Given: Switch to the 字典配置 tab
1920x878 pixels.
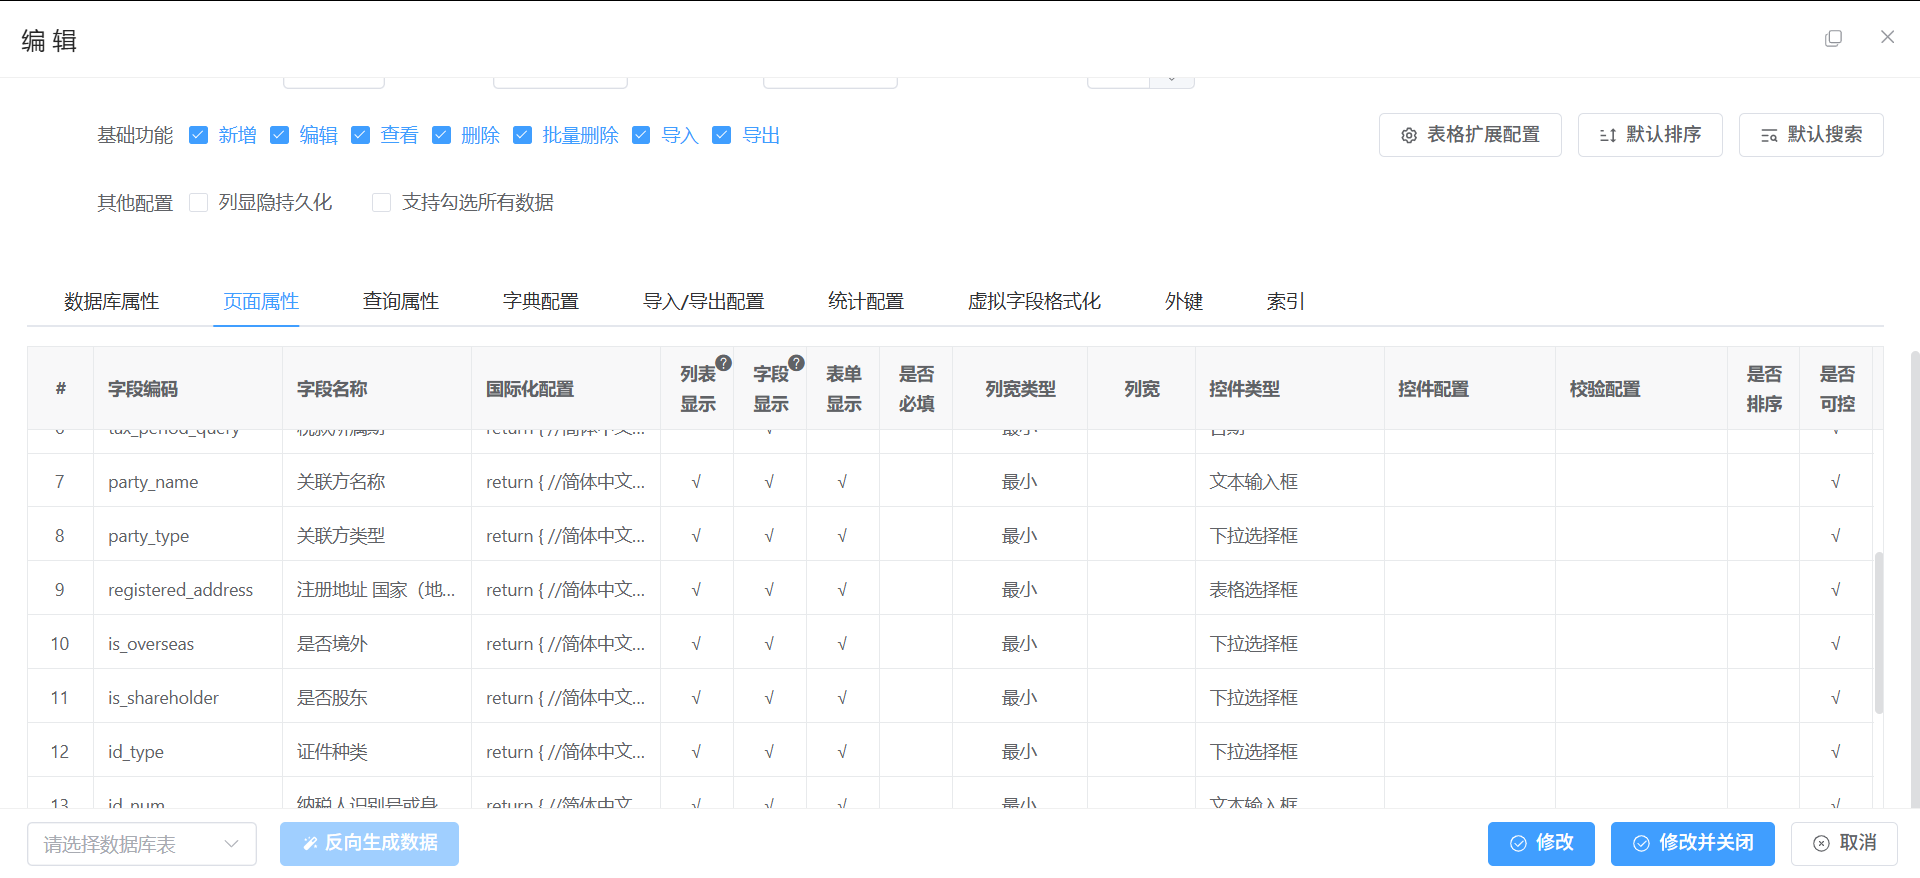Looking at the screenshot, I should point(540,302).
